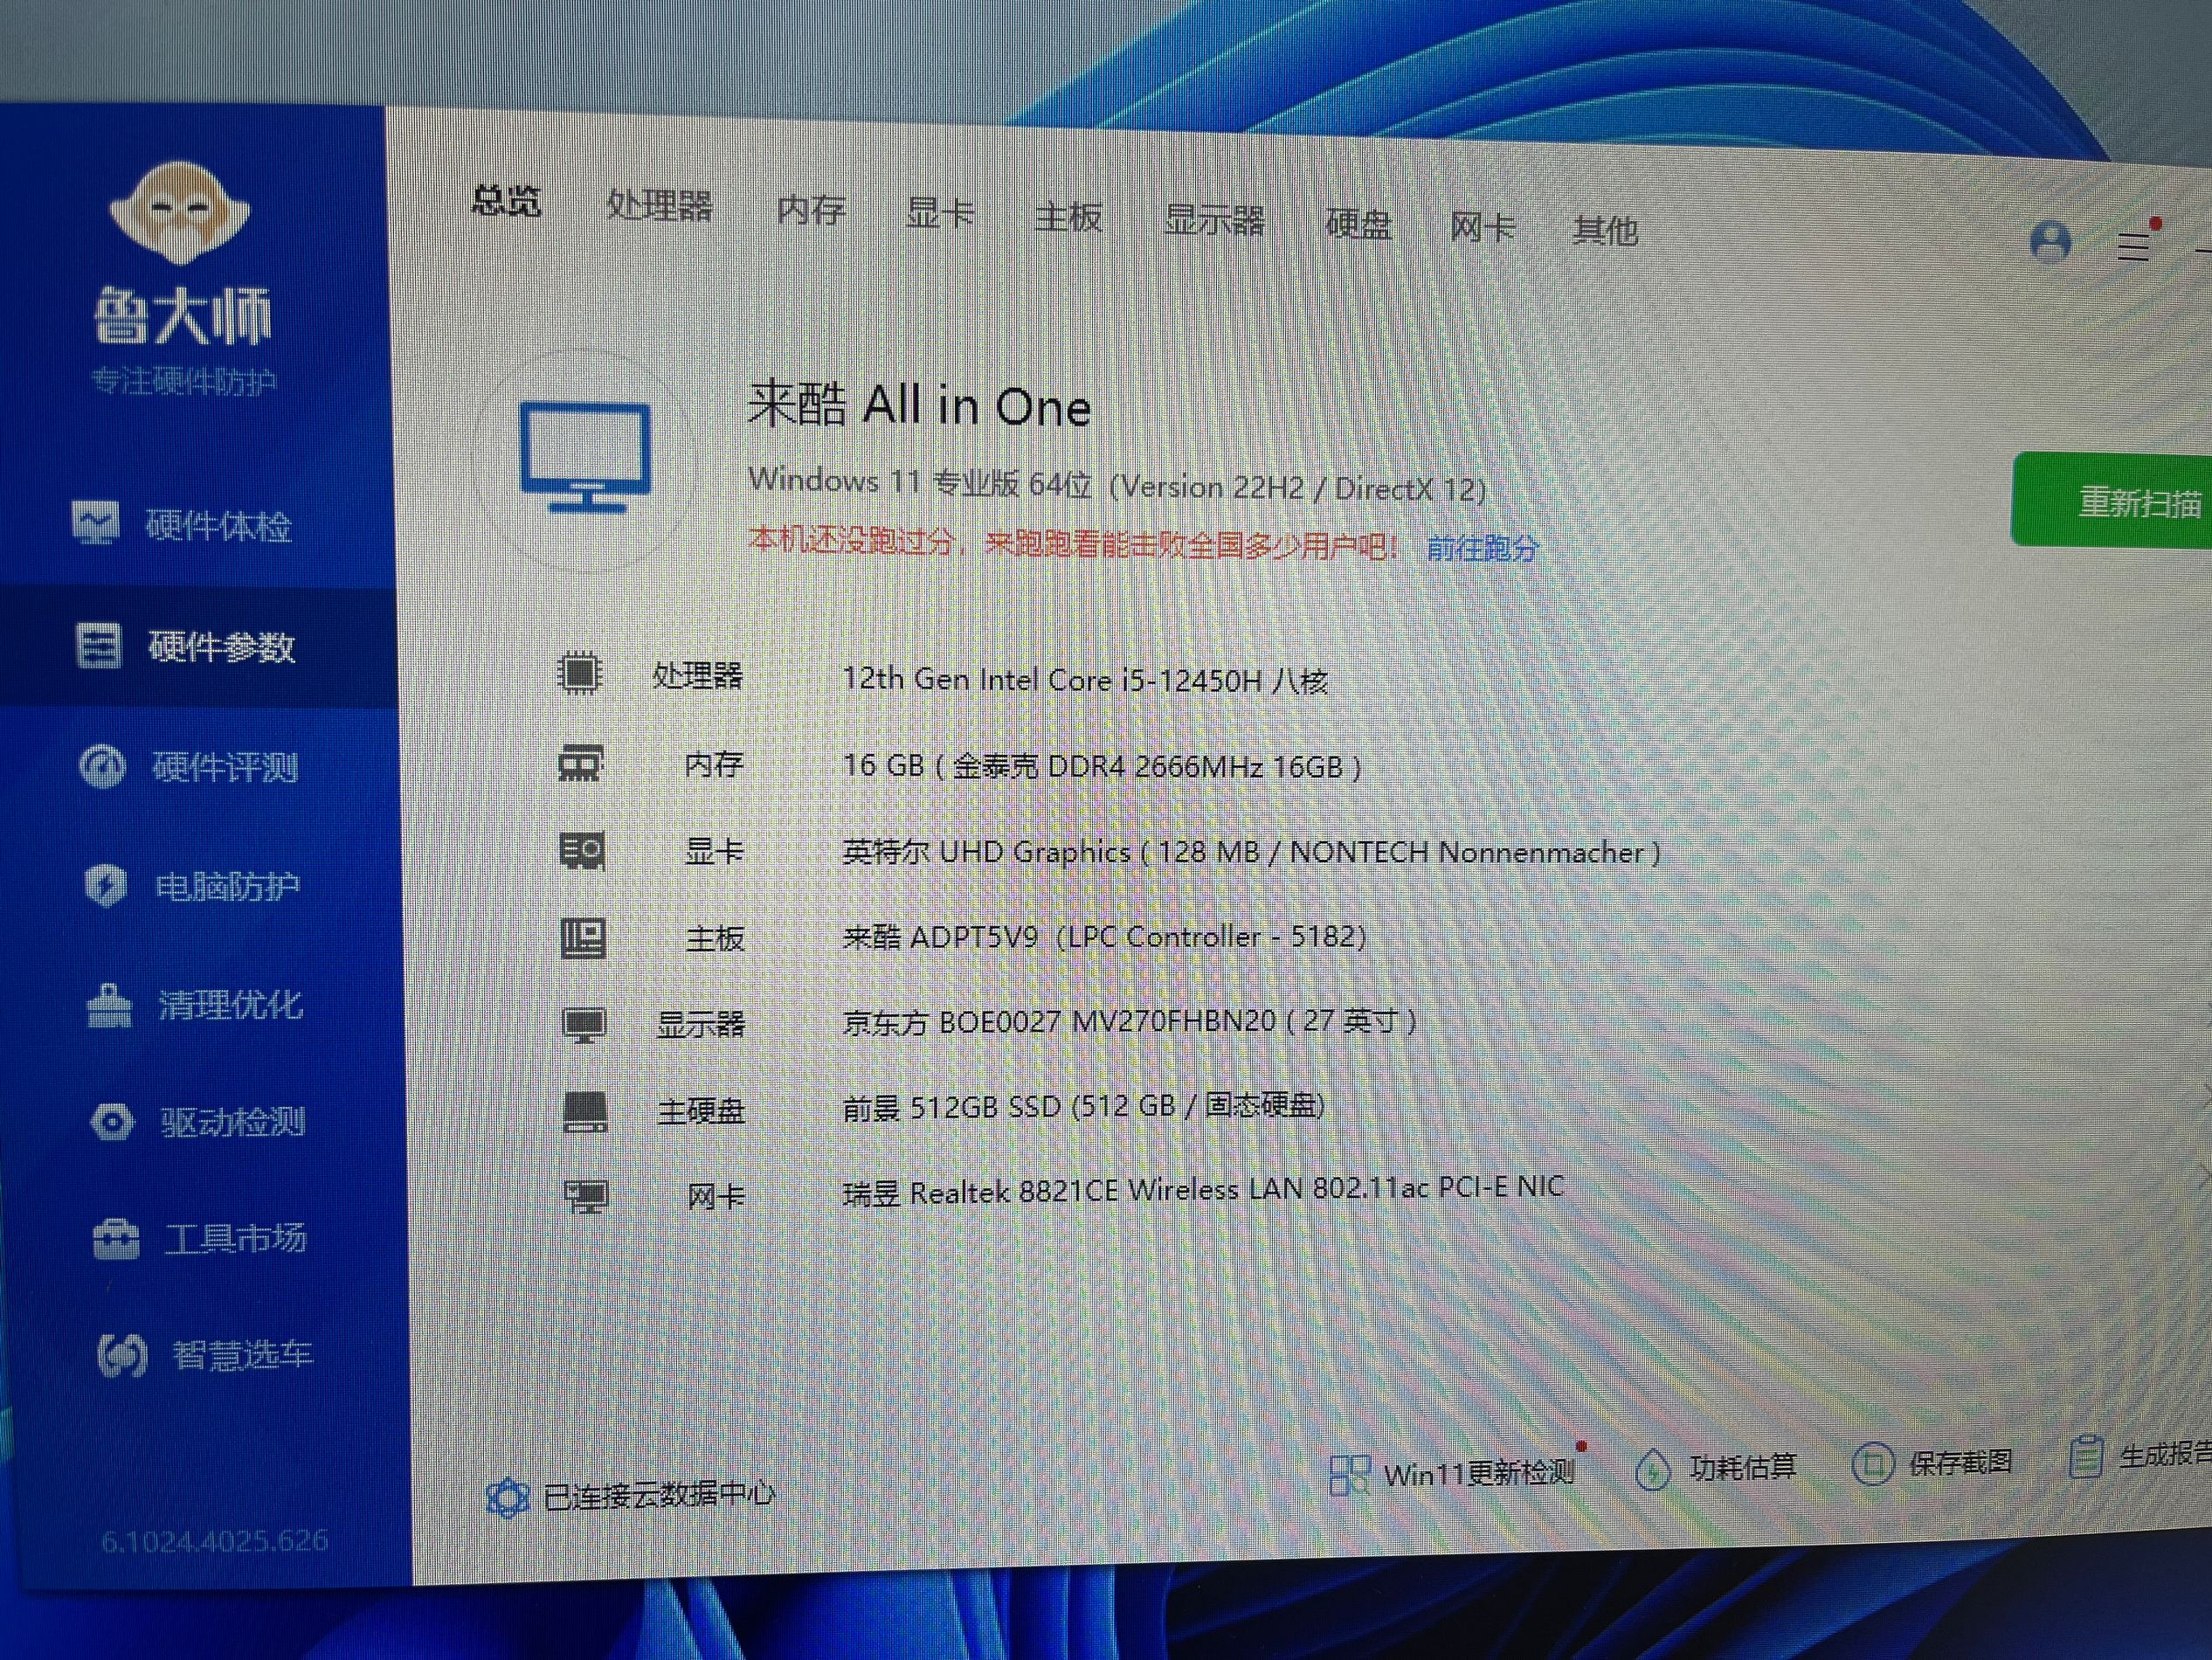Click the 来酷 ADPT5V9 motherboard text

click(x=1104, y=937)
